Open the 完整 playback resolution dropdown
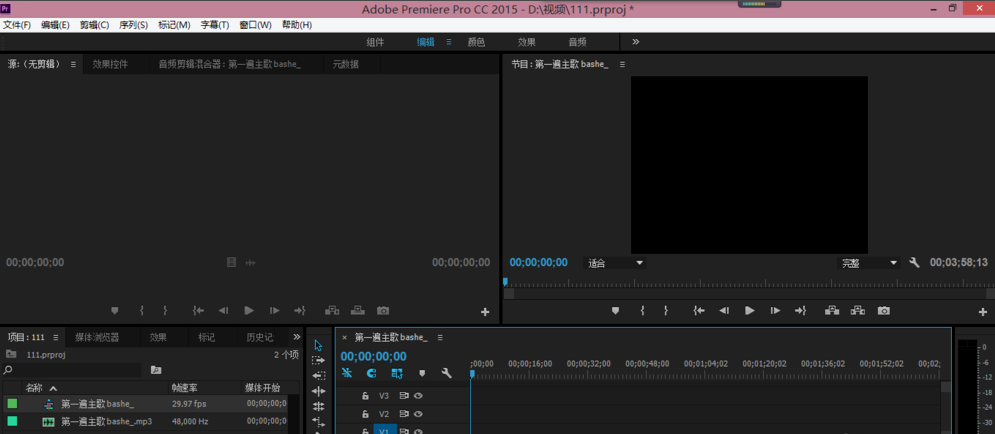 869,263
